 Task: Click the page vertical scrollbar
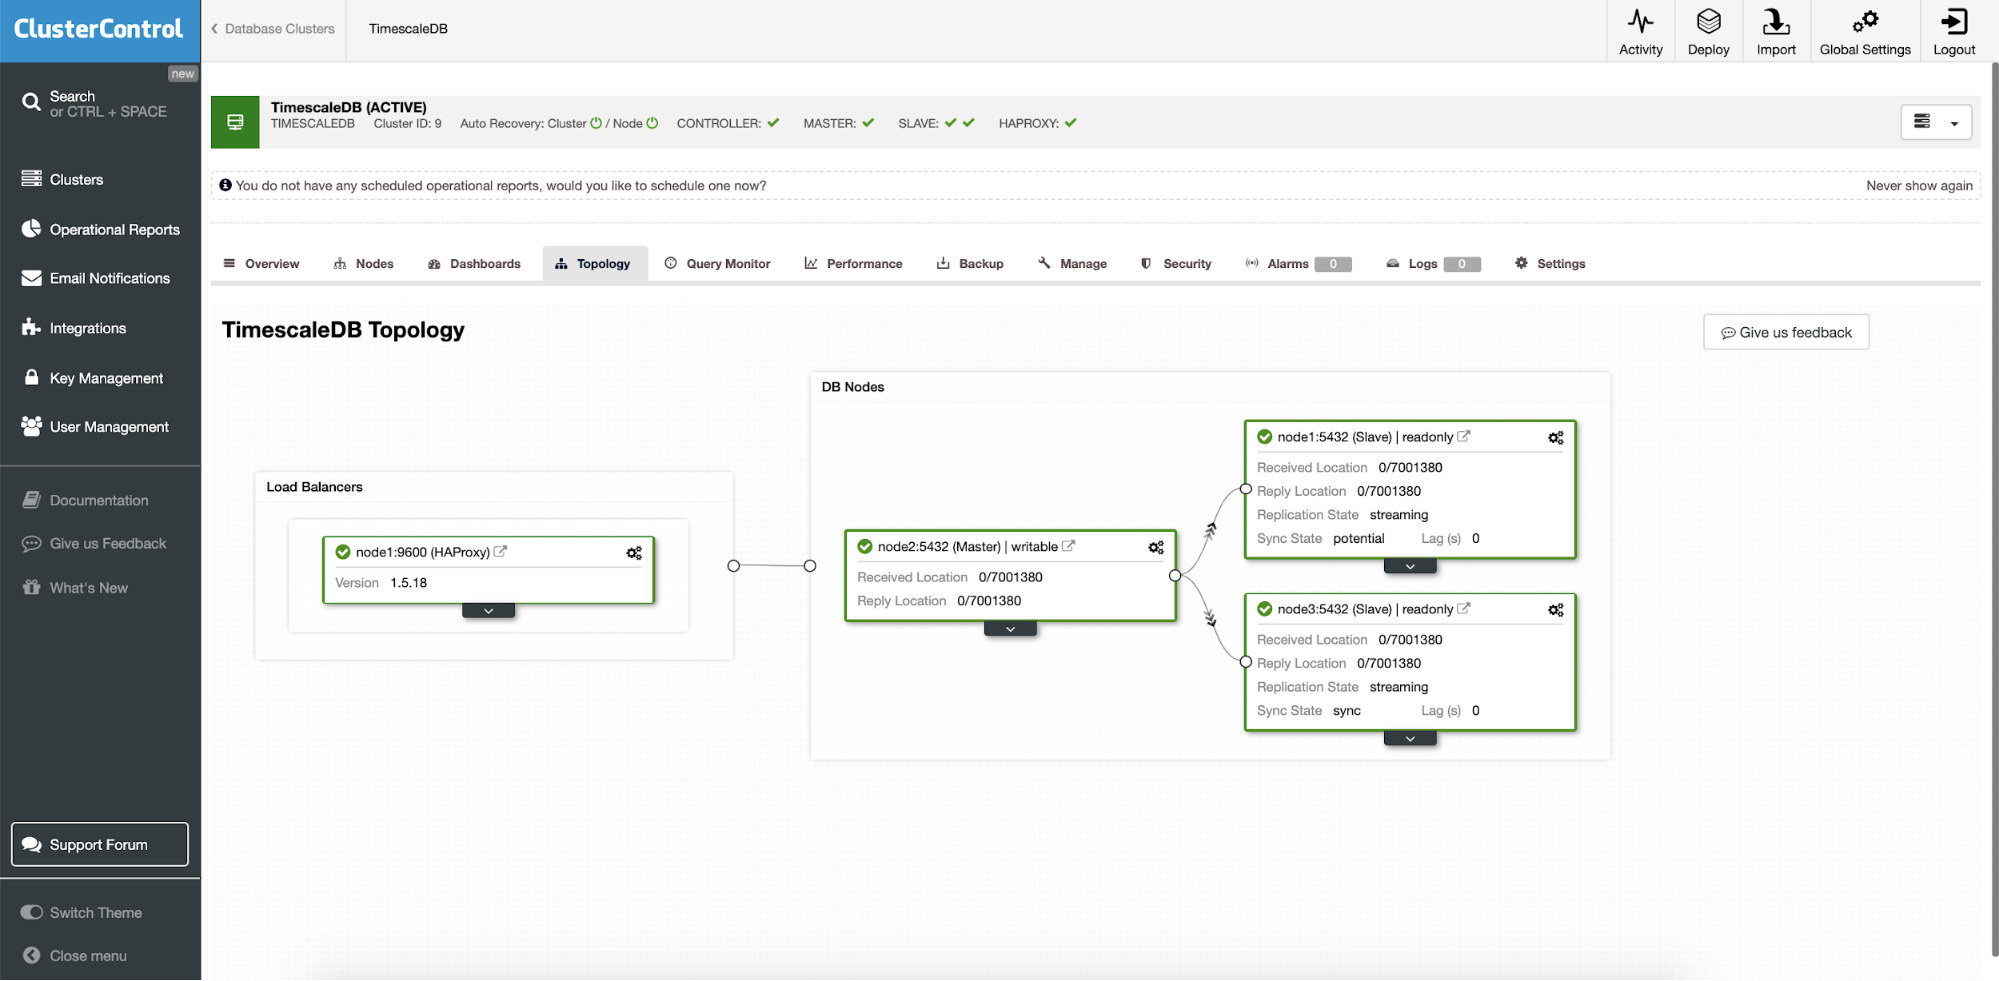[1994, 510]
